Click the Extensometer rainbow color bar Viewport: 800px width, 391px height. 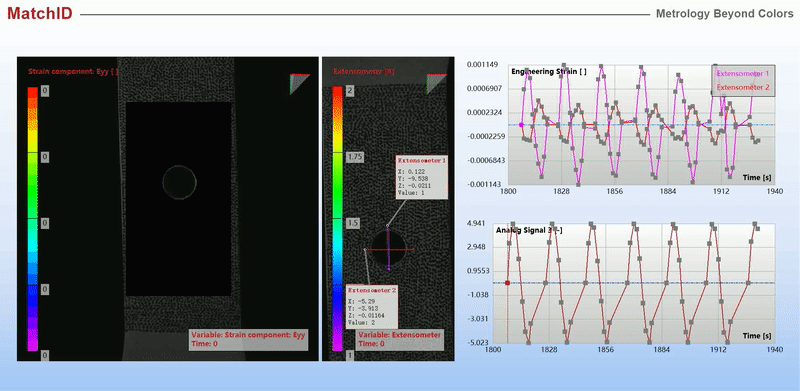click(337, 218)
